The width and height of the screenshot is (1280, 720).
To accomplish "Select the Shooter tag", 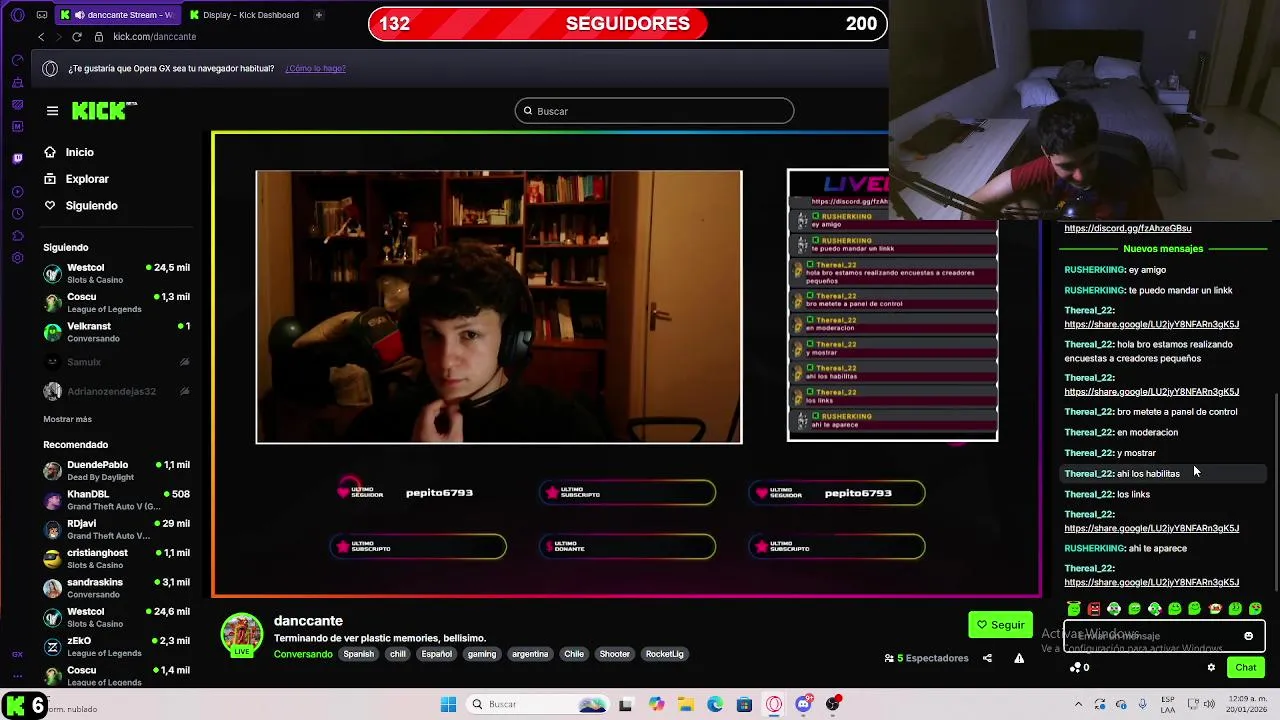I will (614, 654).
